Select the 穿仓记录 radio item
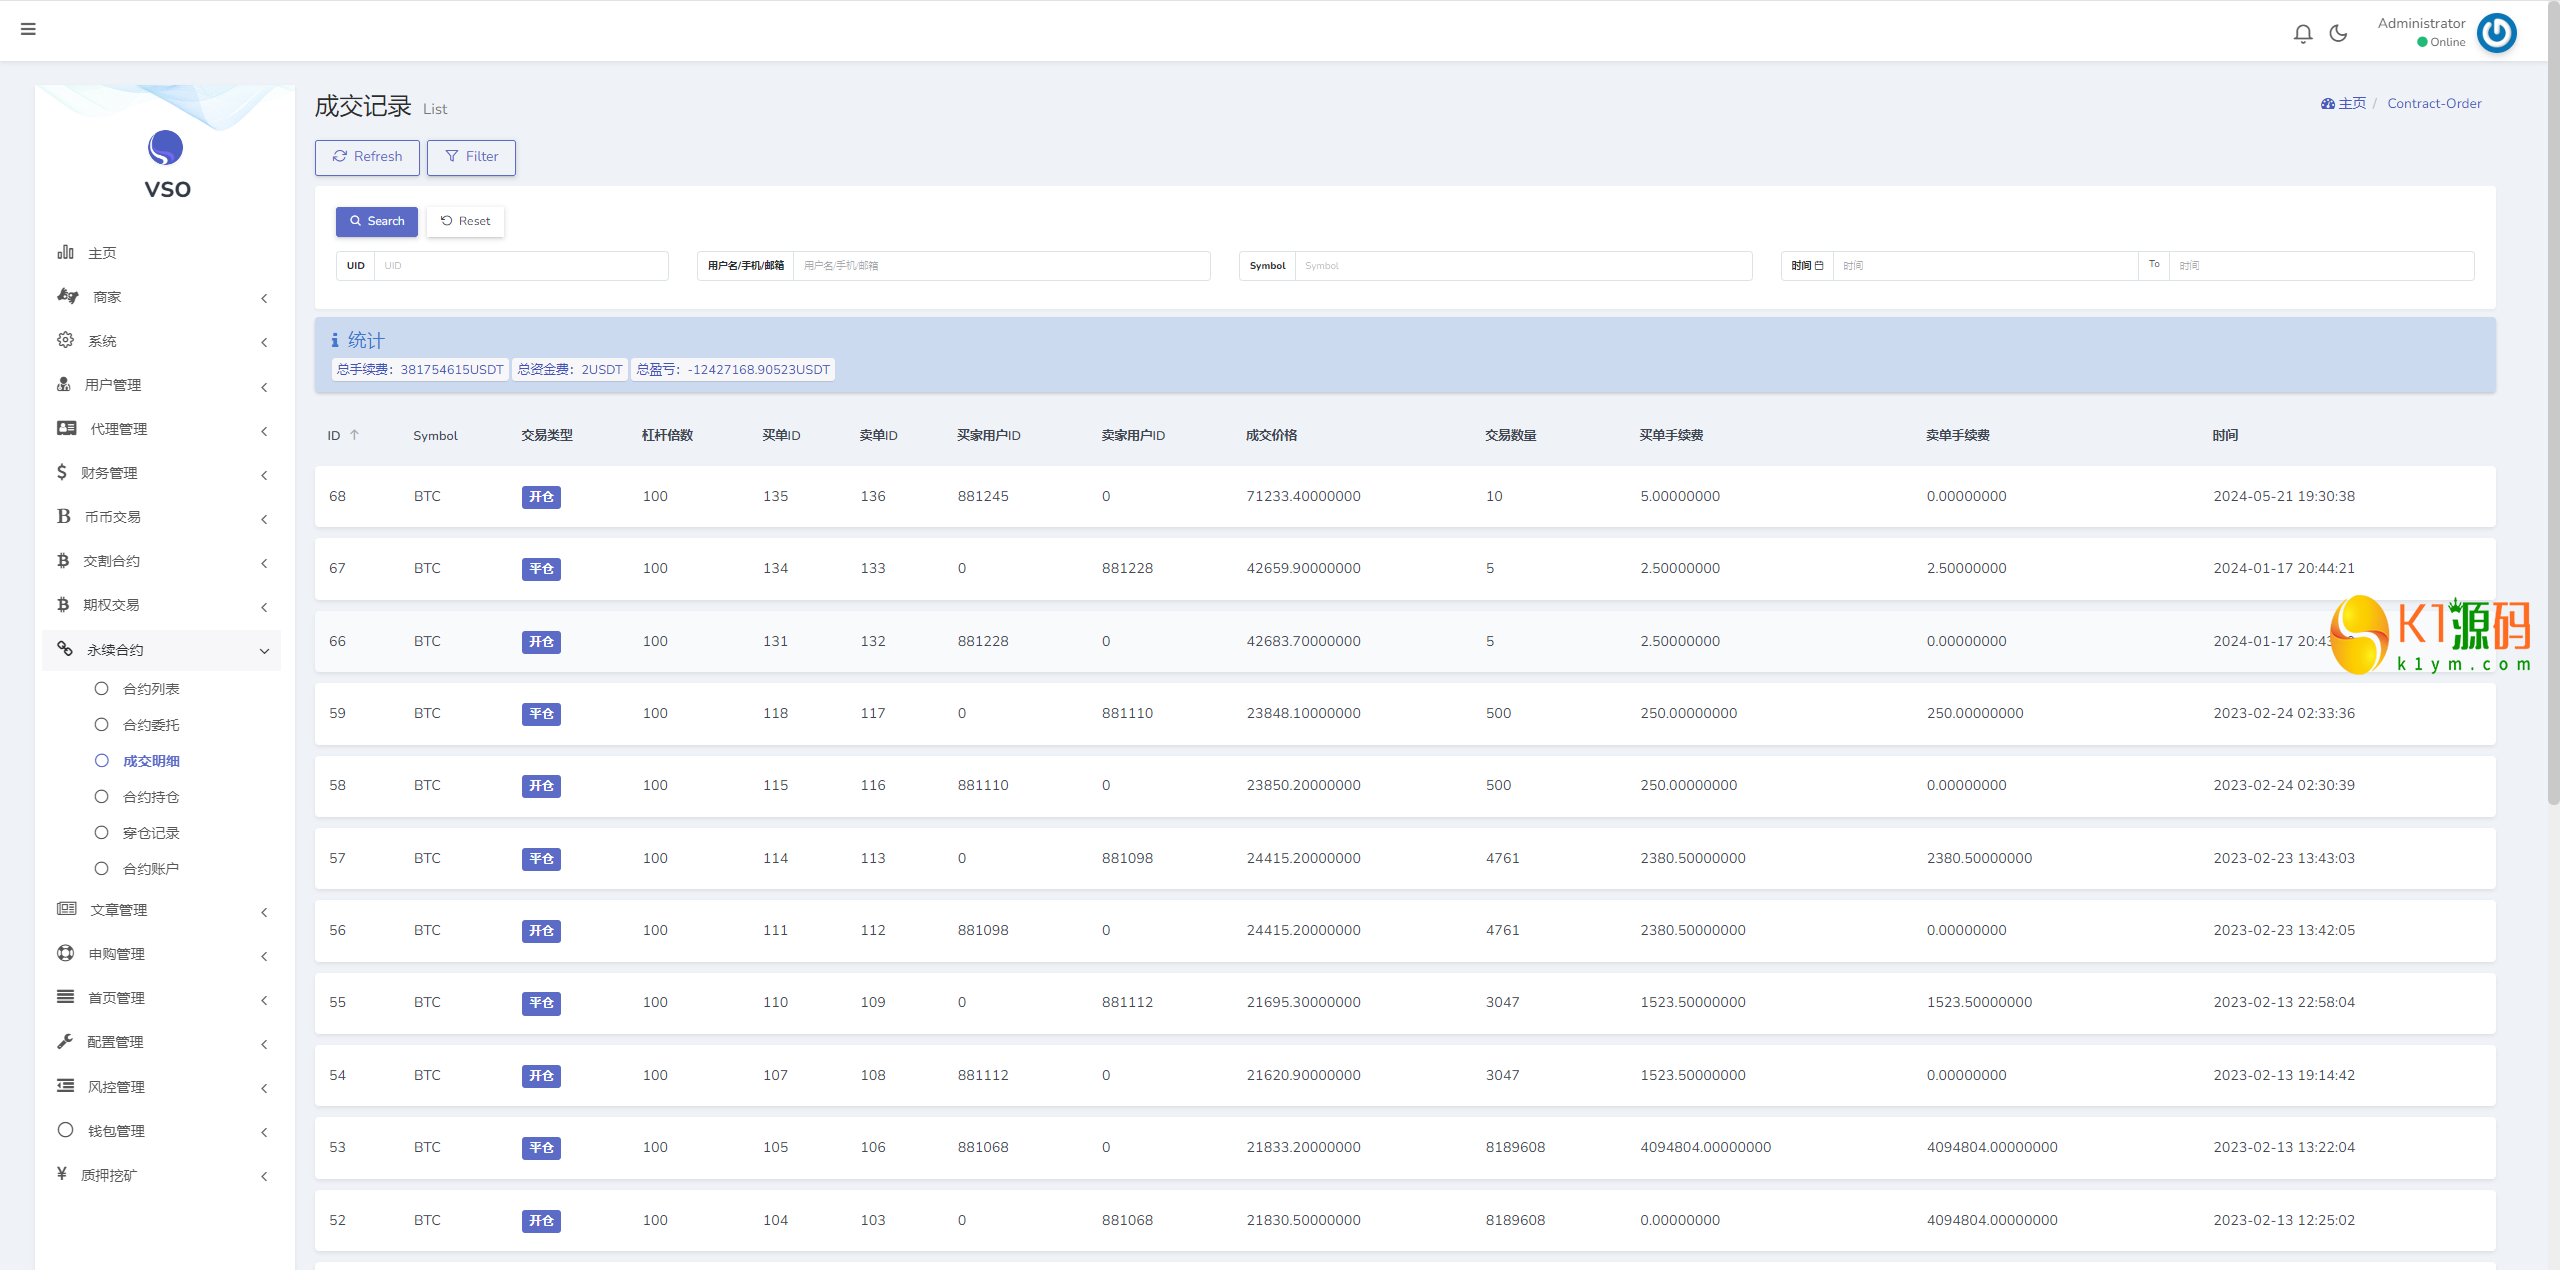The height and width of the screenshot is (1270, 2560). (x=102, y=832)
